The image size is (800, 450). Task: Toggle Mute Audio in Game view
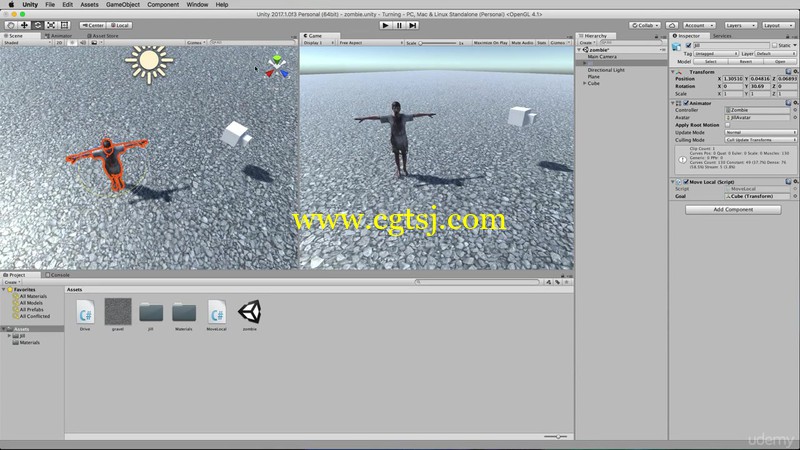click(x=522, y=43)
